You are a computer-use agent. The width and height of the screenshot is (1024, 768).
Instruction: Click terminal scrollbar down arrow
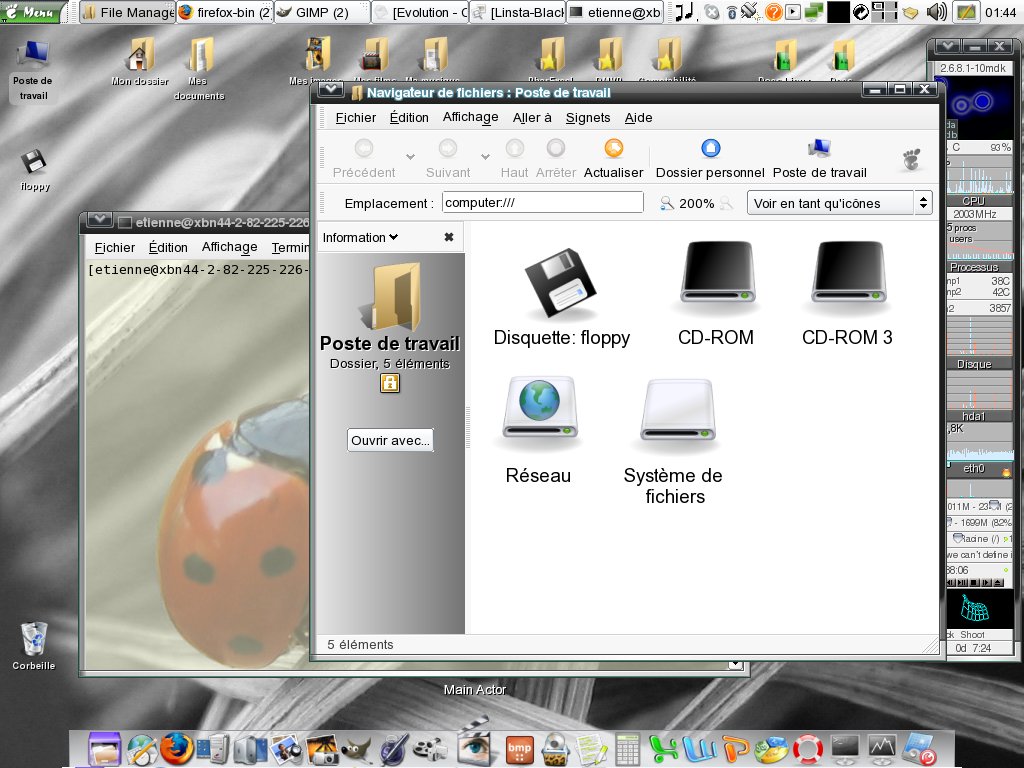click(x=735, y=665)
